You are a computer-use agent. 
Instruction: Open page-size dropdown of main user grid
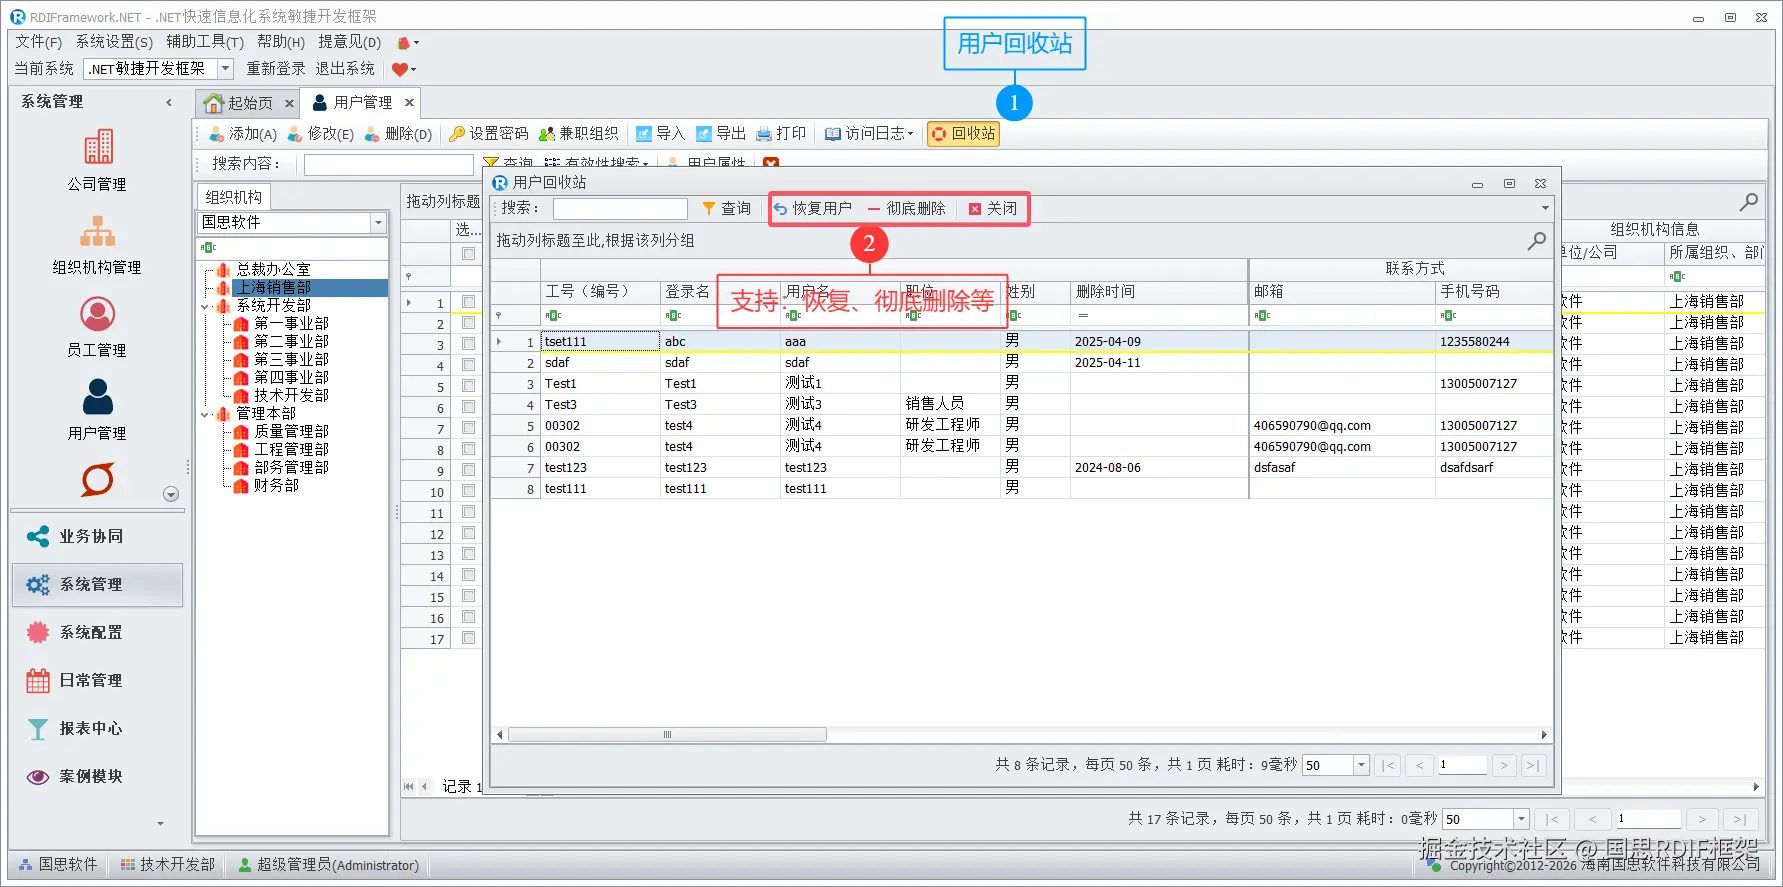(x=1521, y=819)
